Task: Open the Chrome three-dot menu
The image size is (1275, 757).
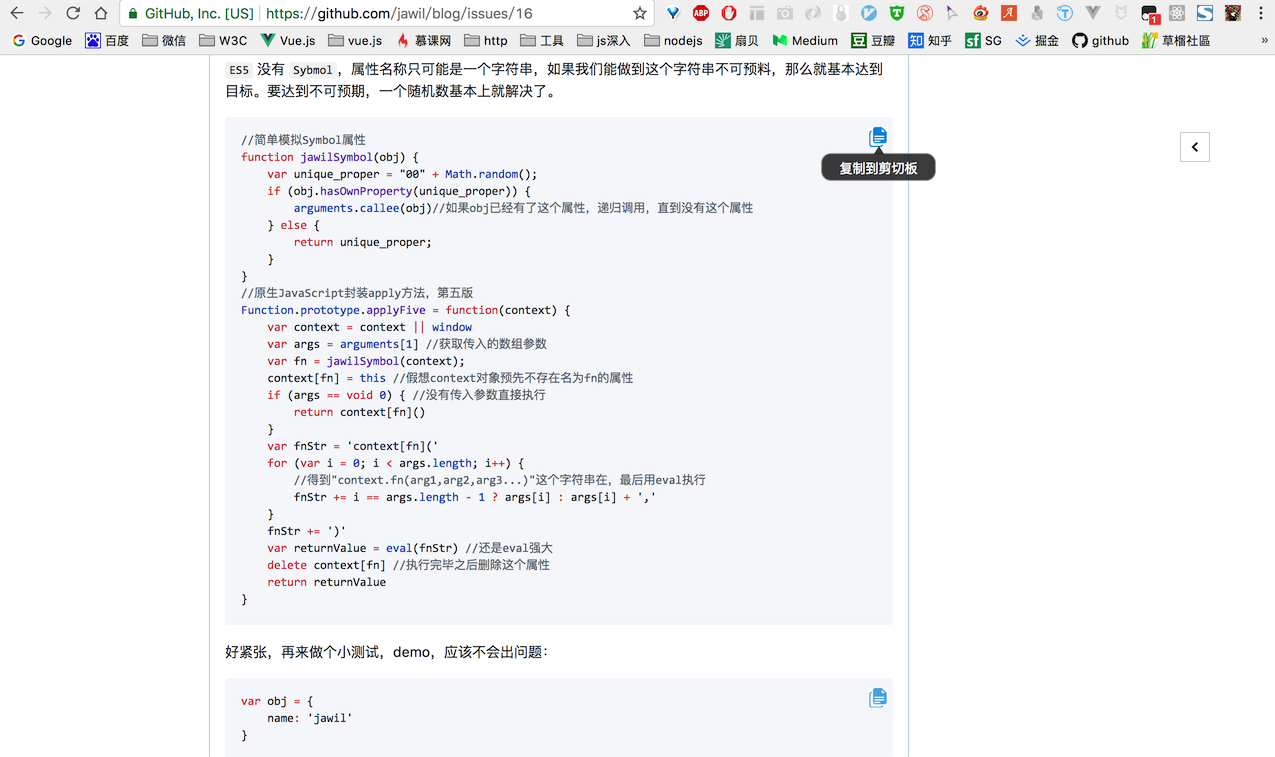Action: click(x=1262, y=13)
